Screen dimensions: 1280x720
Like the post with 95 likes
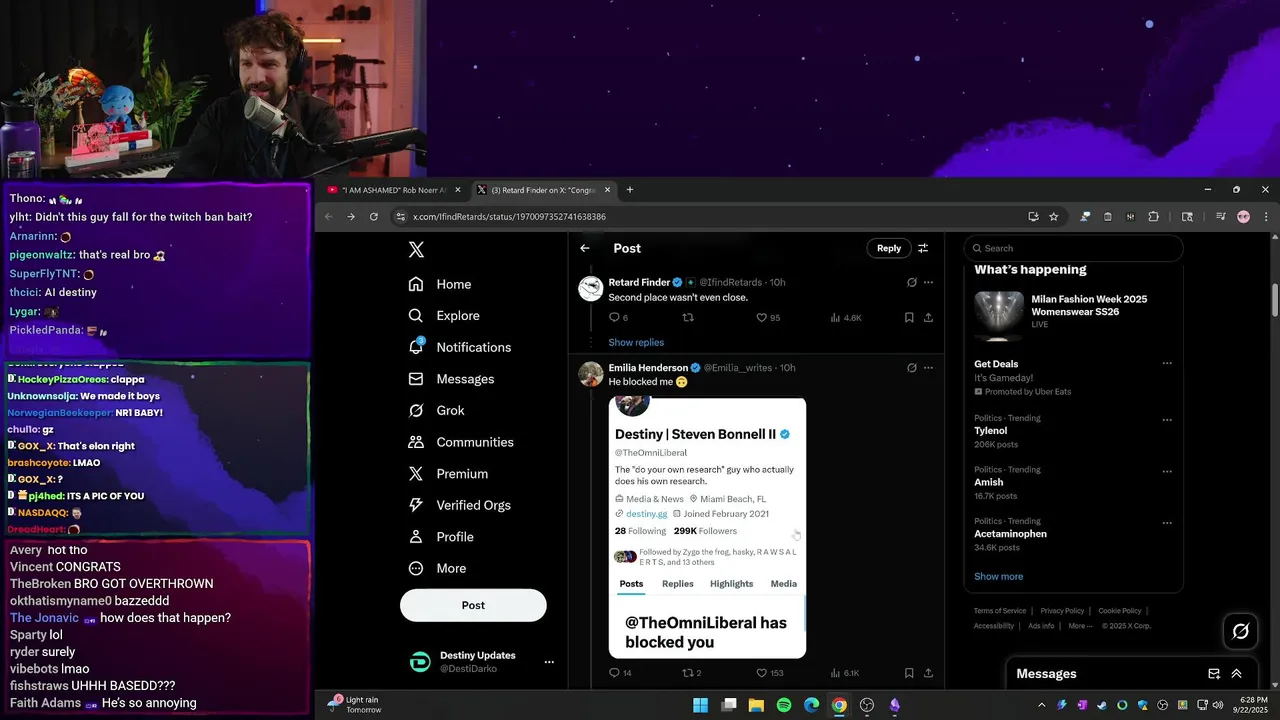click(767, 318)
